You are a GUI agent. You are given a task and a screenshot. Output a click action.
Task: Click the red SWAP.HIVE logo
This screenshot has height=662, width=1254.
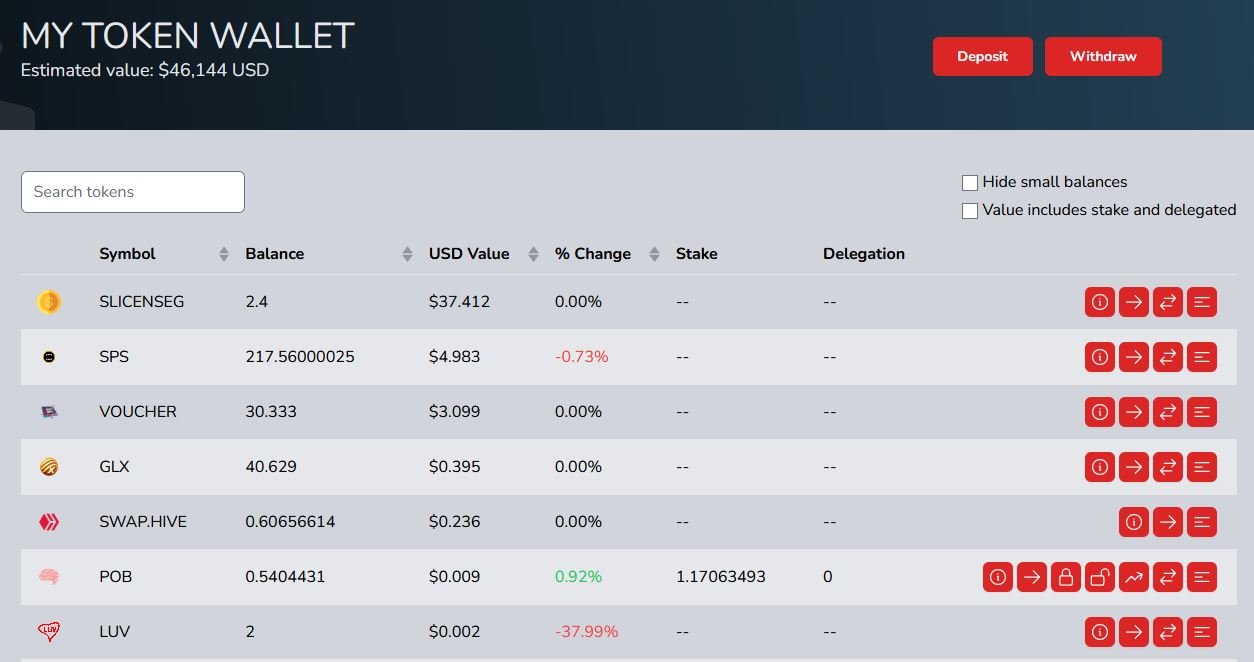pos(49,522)
